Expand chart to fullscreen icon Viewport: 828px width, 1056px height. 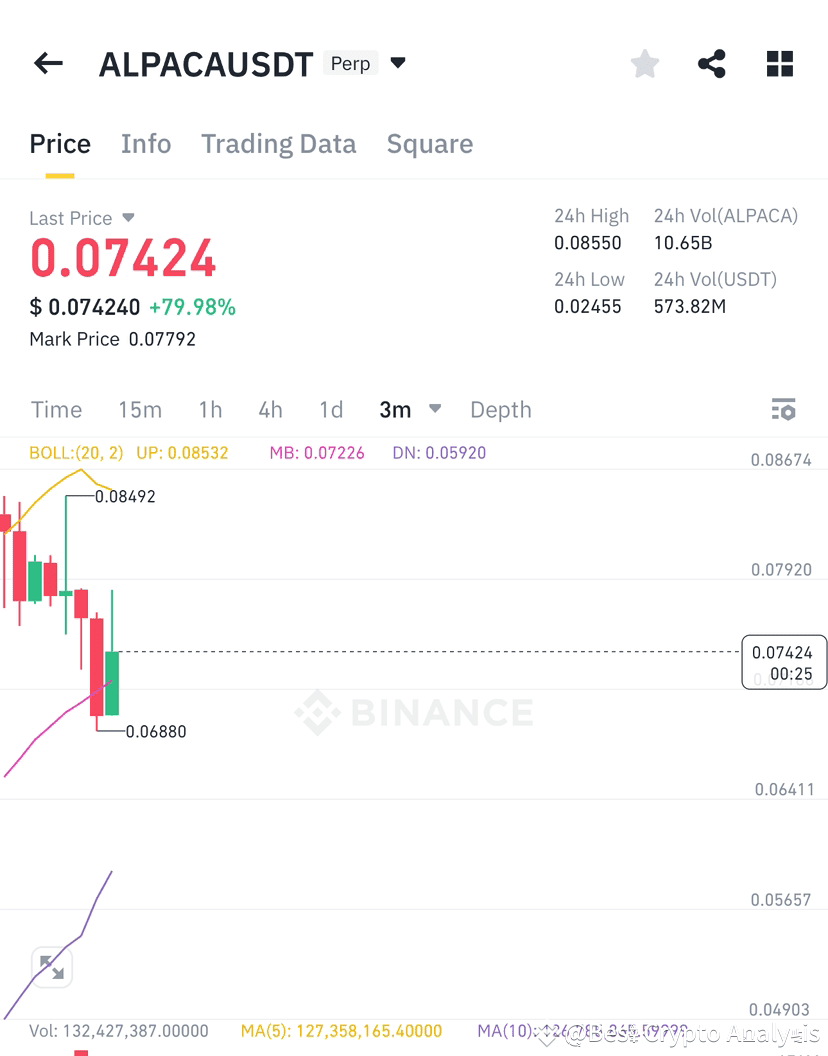click(52, 968)
